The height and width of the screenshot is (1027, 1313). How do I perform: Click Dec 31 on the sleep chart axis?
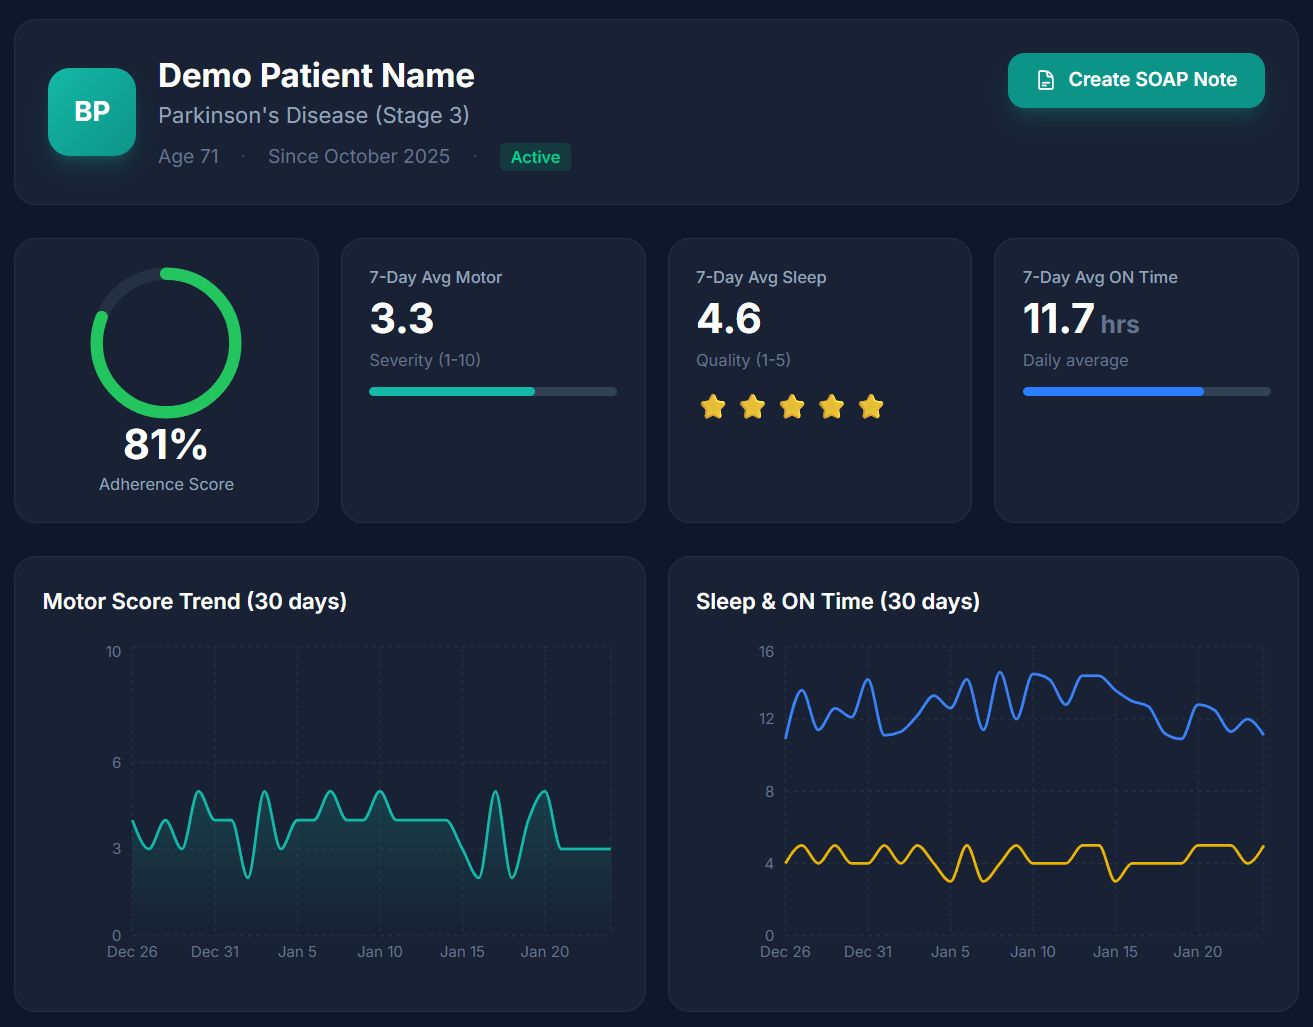point(868,952)
